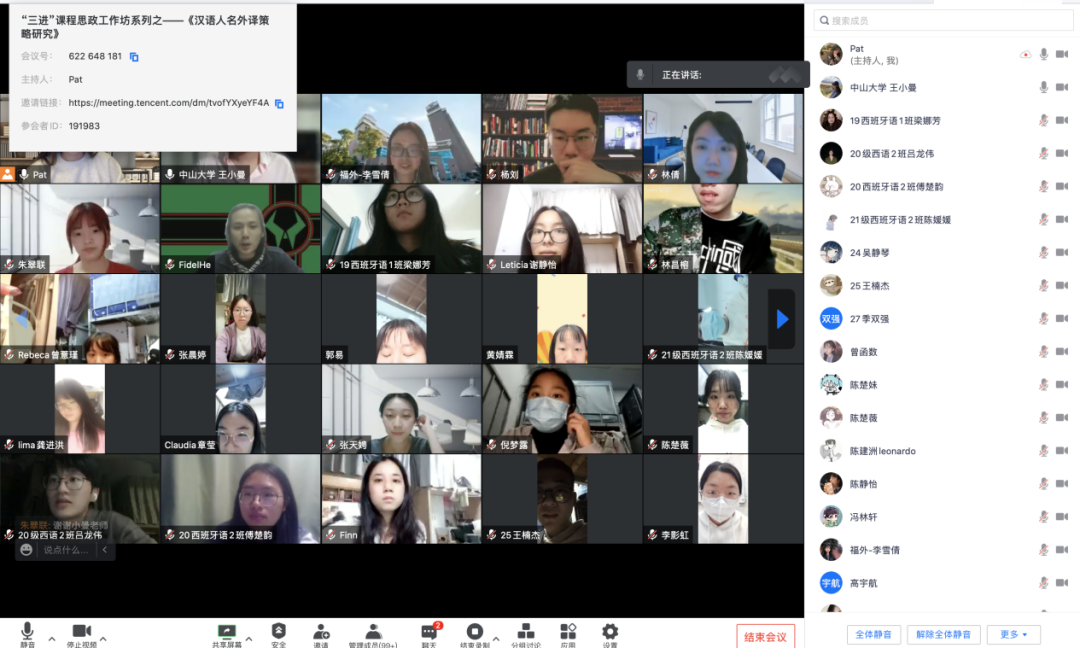Click the share screen (共享屏幕) icon
The image size is (1080, 648).
click(x=227, y=632)
